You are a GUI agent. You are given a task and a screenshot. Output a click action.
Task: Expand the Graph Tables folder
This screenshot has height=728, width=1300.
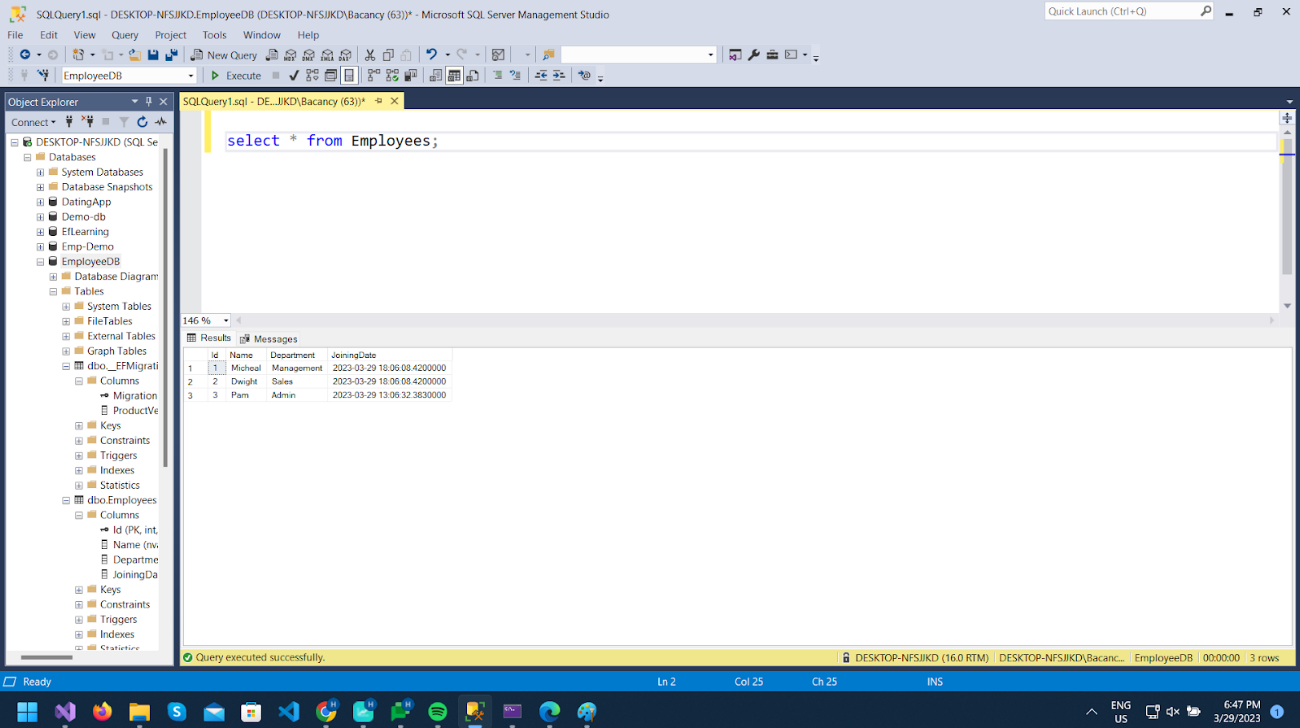point(66,351)
